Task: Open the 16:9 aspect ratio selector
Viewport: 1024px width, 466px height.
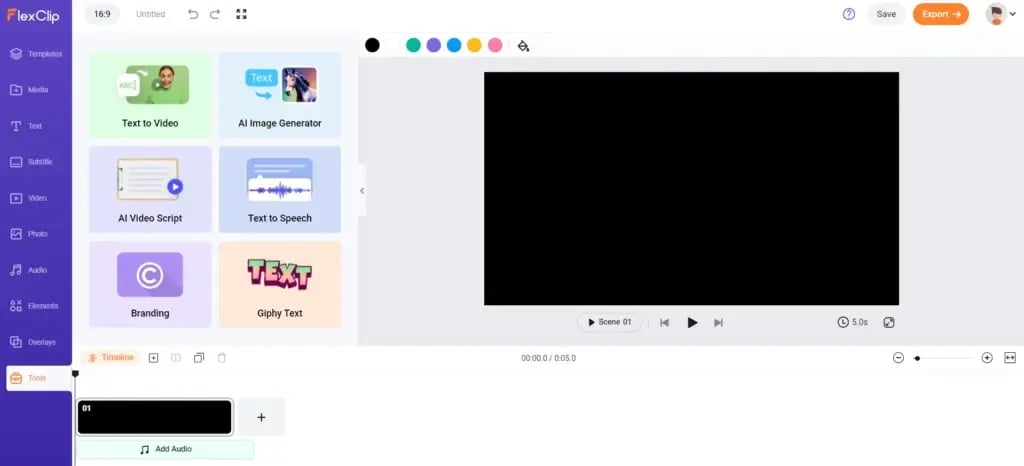Action: [103, 14]
